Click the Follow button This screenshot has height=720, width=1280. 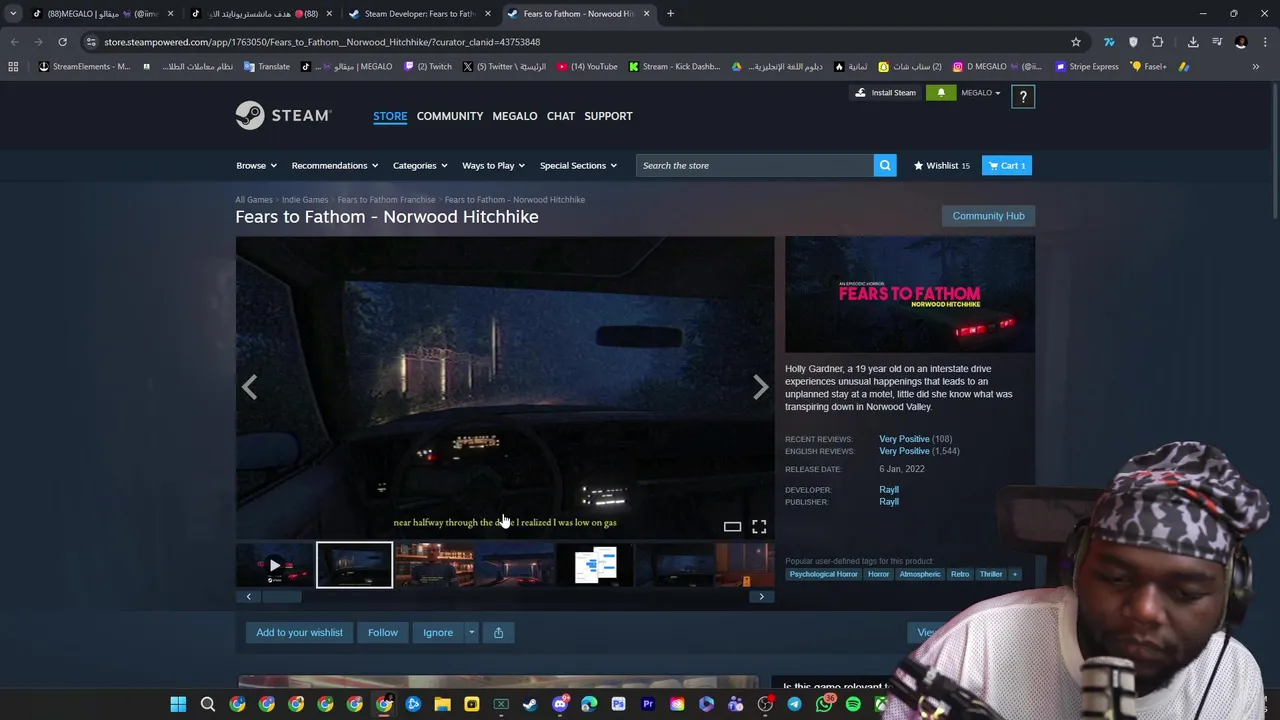click(383, 632)
